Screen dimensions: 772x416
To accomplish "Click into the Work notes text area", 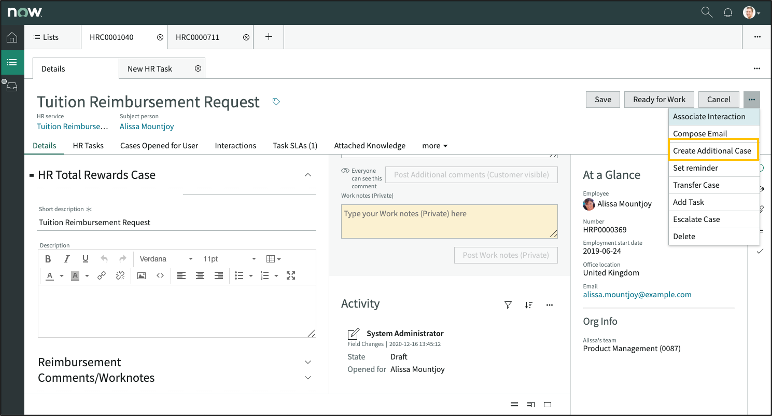I will click(449, 222).
